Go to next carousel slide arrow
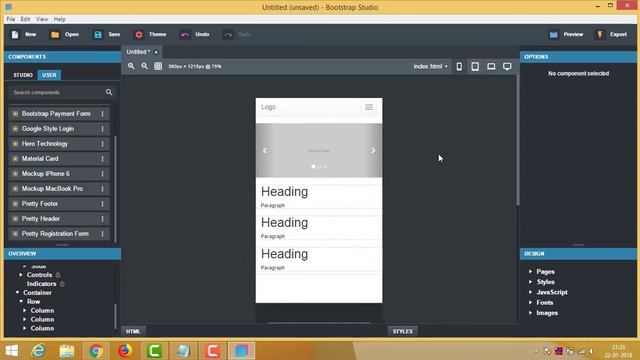This screenshot has width=640, height=360. point(373,151)
